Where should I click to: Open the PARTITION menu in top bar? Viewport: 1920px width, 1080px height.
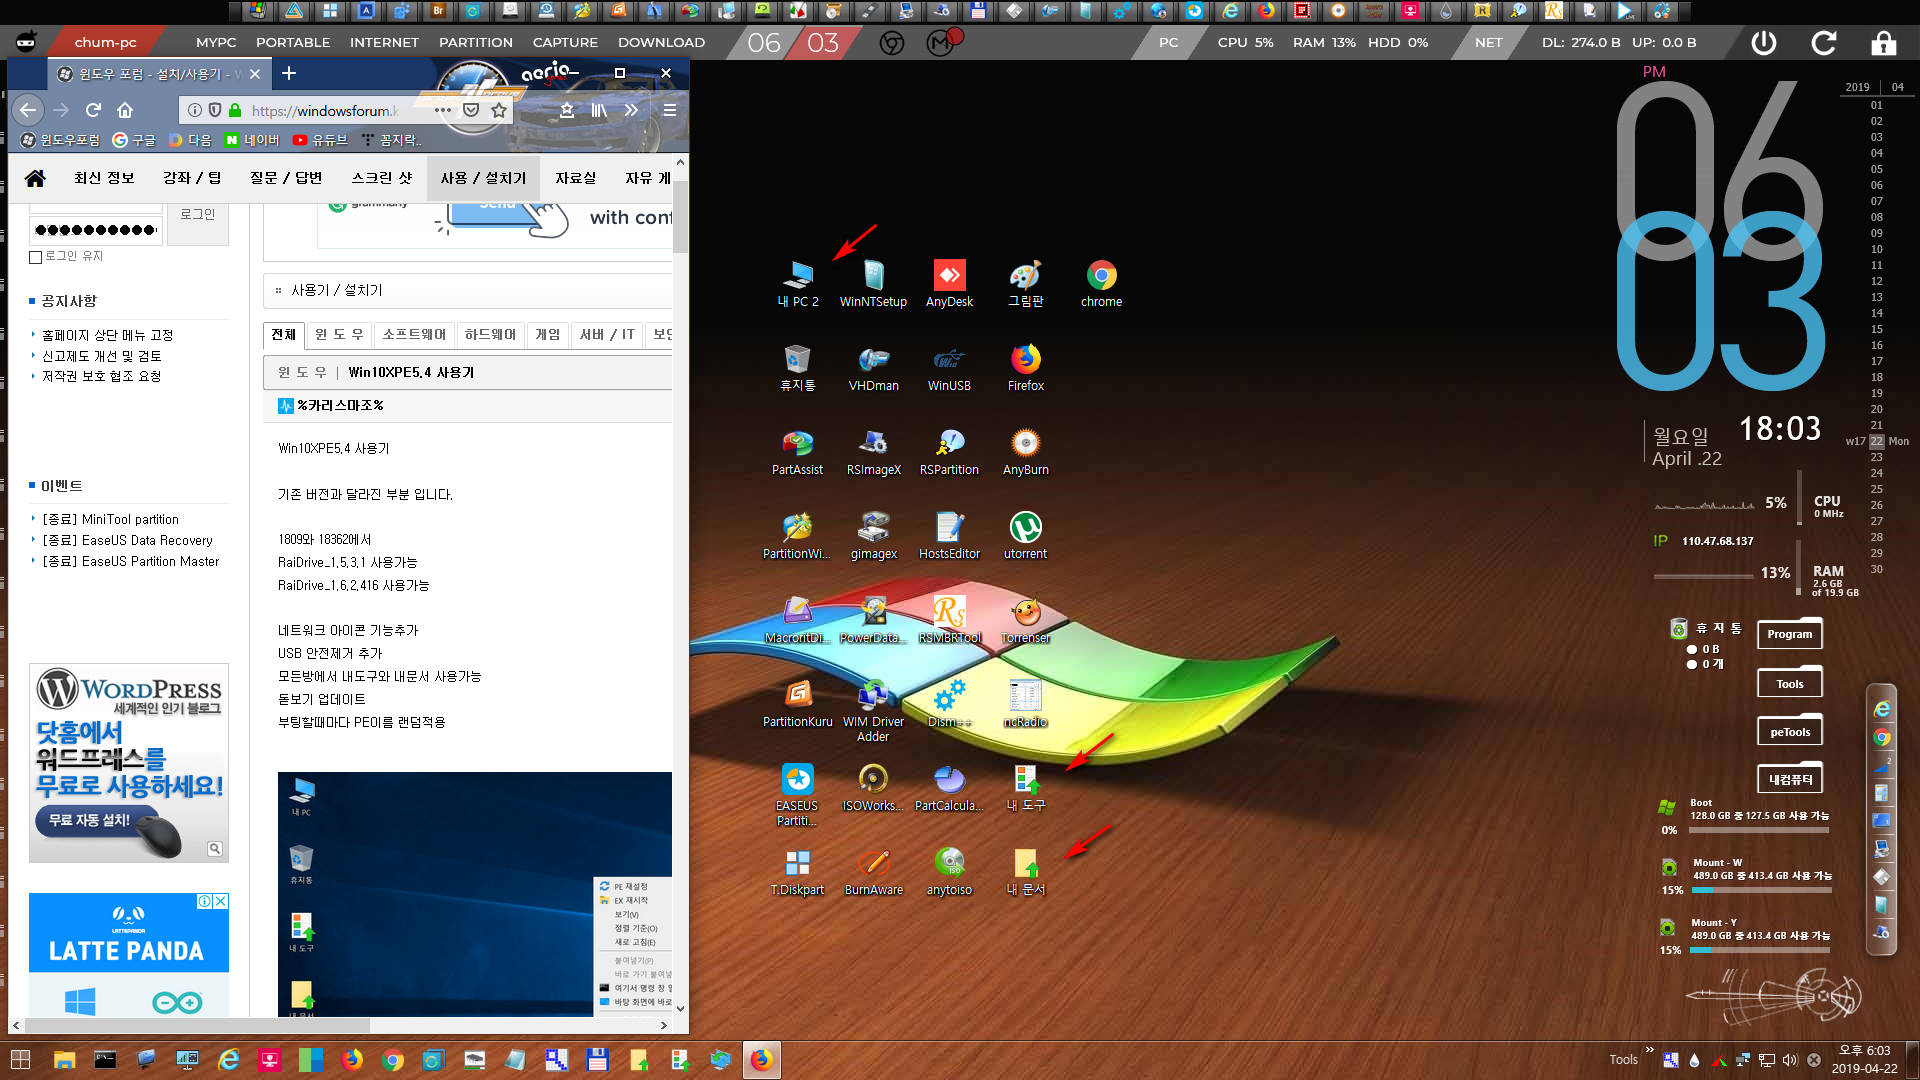click(x=476, y=43)
